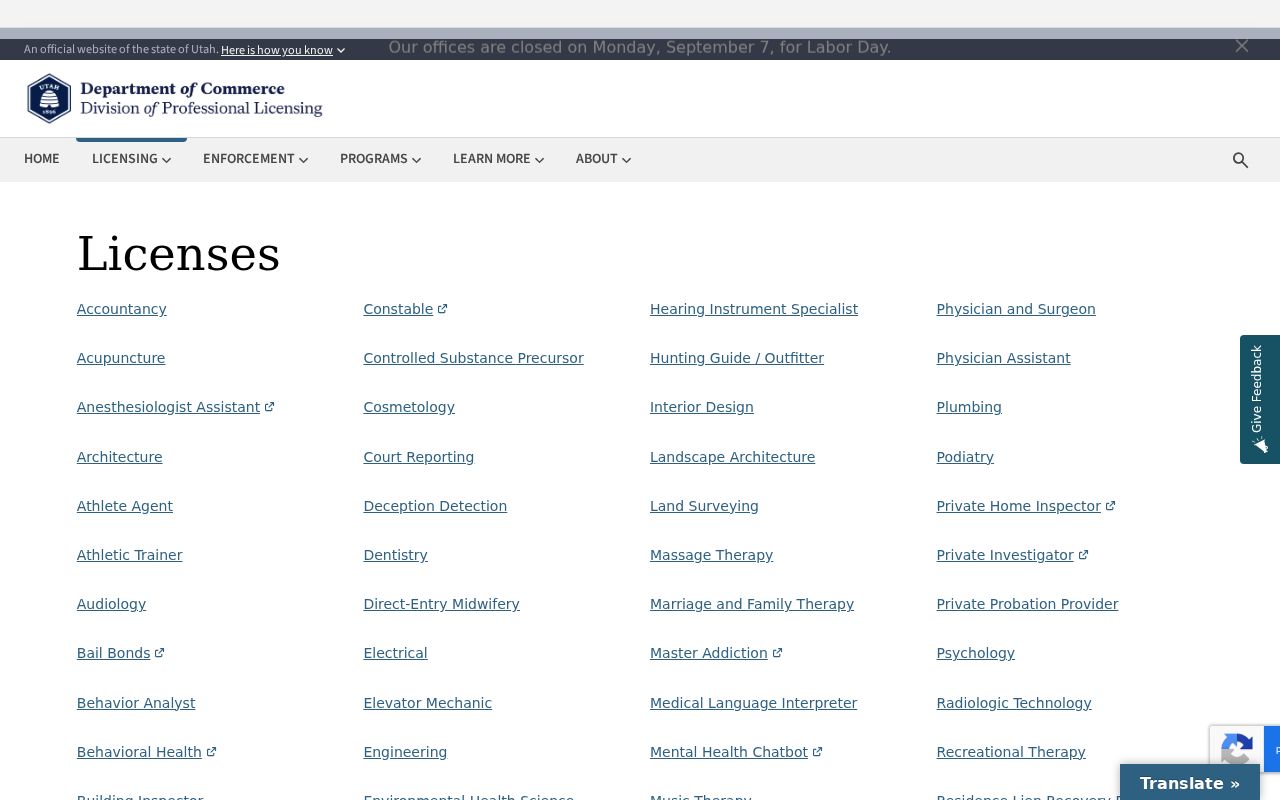Expand the Enforcement dropdown menu
The image size is (1280, 800).
[x=255, y=159]
